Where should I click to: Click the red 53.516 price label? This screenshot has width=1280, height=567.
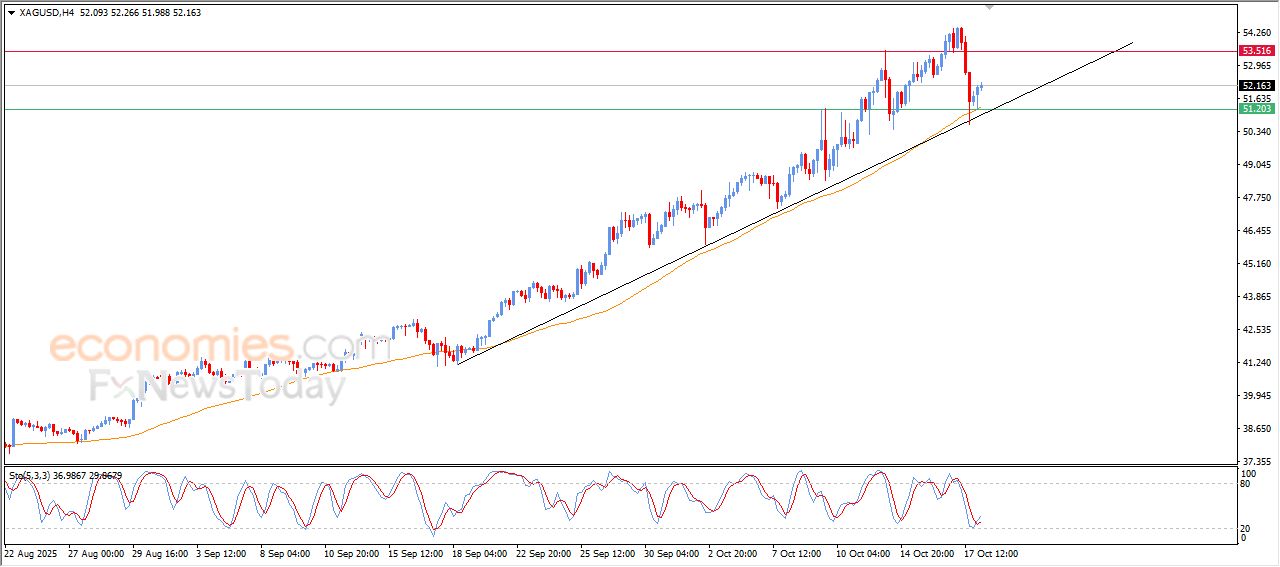coord(1256,51)
